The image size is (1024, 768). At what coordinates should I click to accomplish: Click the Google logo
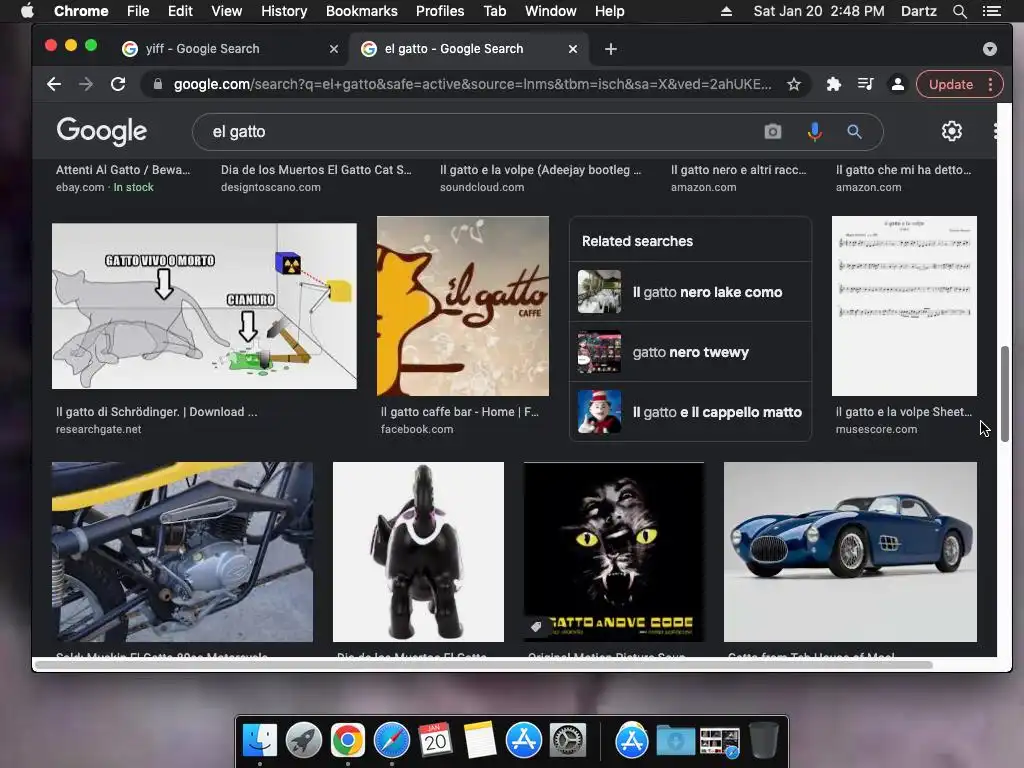pos(101,131)
